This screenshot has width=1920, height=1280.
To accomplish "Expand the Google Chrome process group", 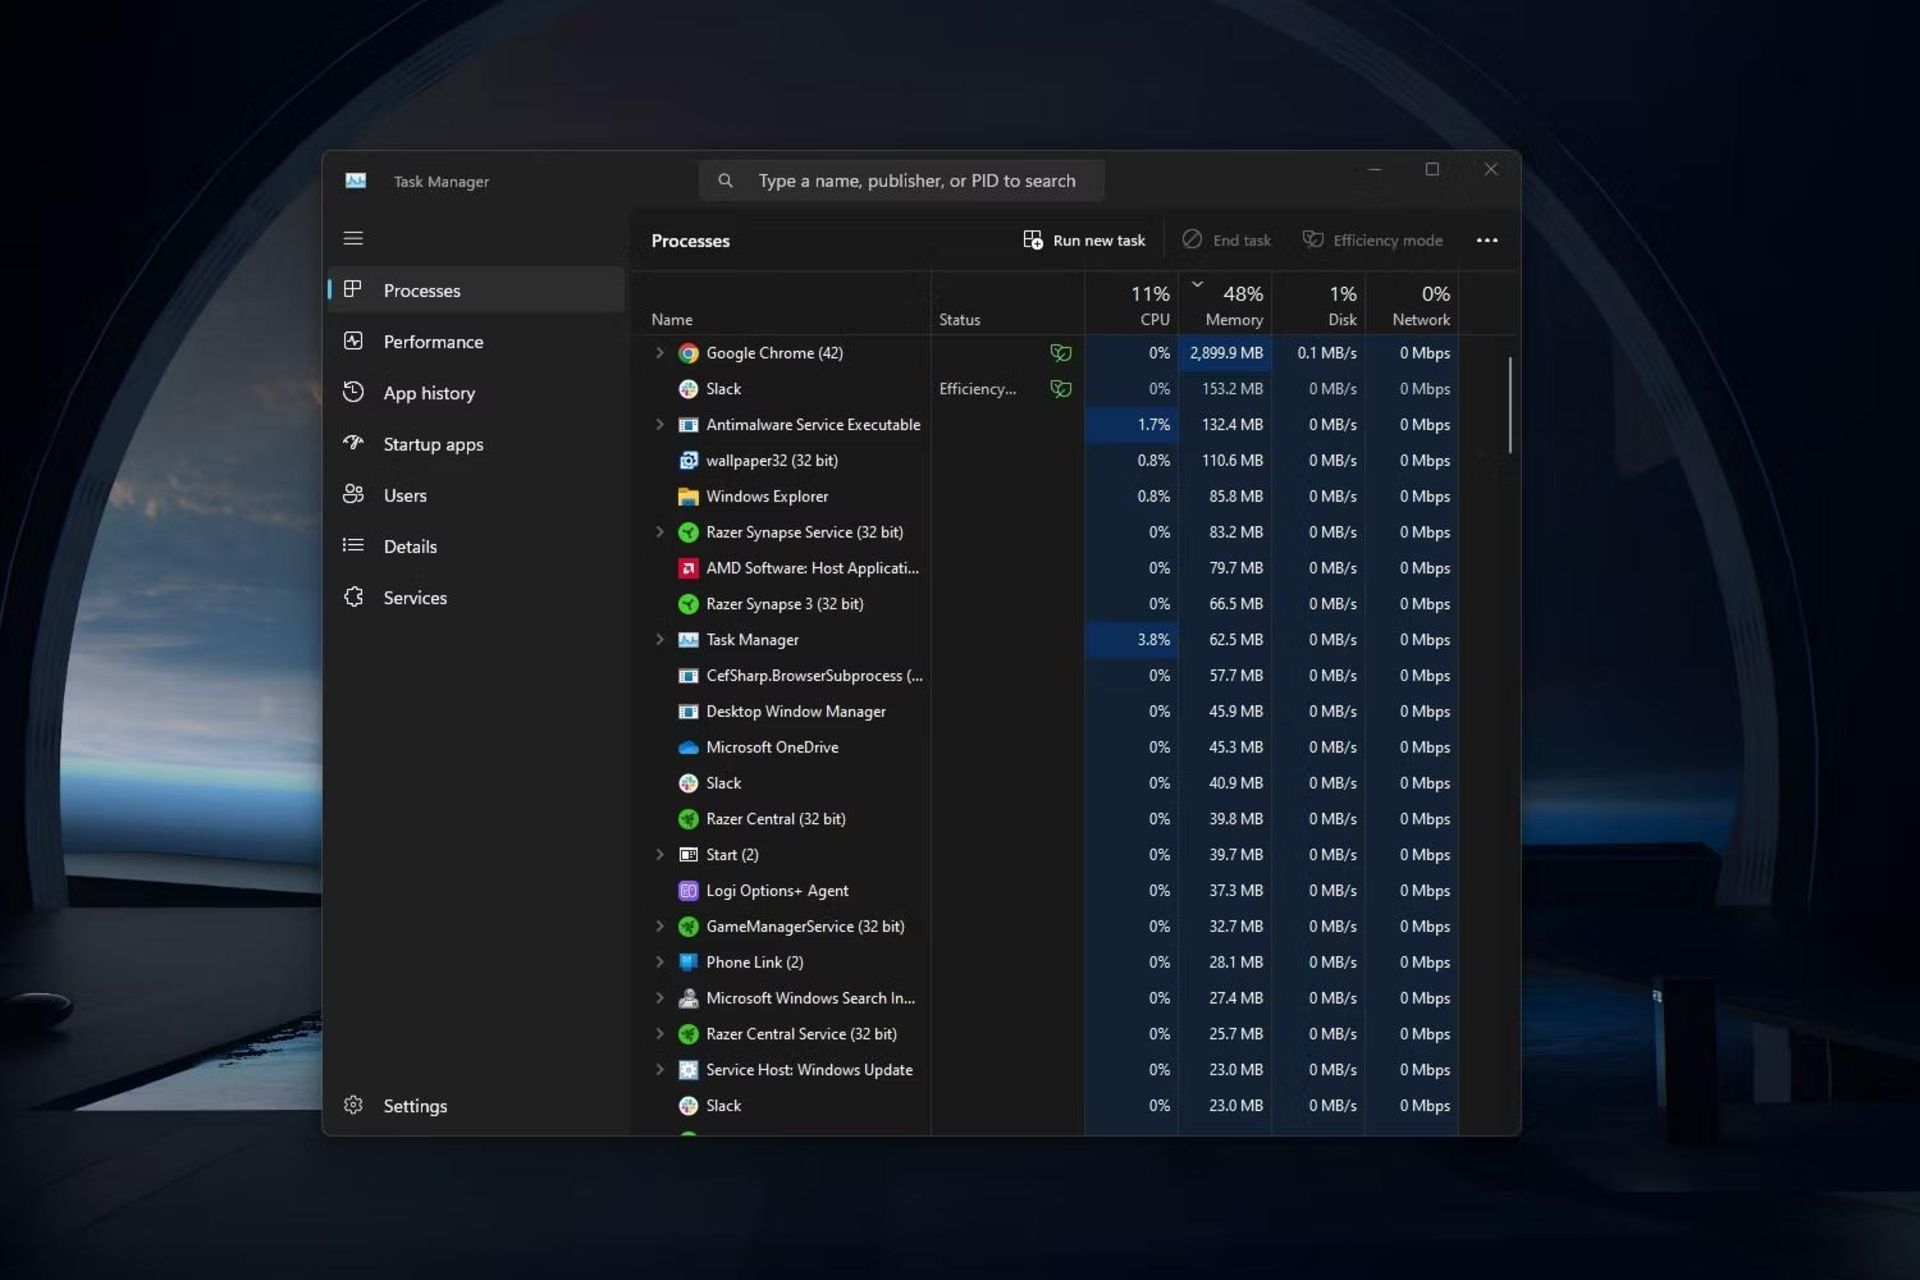I will pyautogui.click(x=659, y=353).
